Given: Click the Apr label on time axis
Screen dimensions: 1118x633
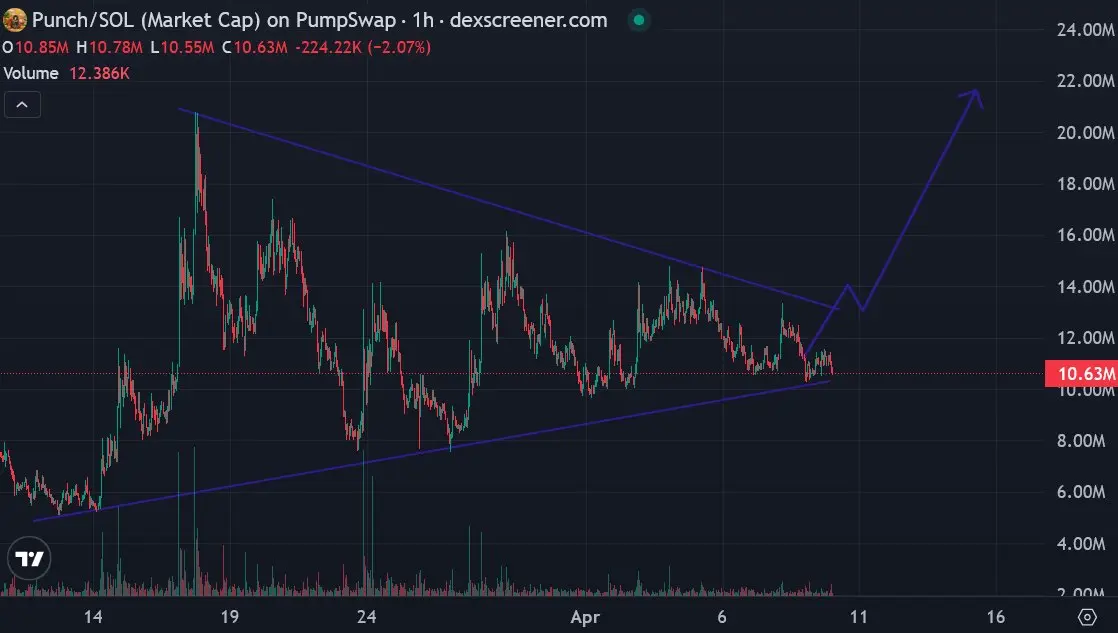Looking at the screenshot, I should point(585,617).
